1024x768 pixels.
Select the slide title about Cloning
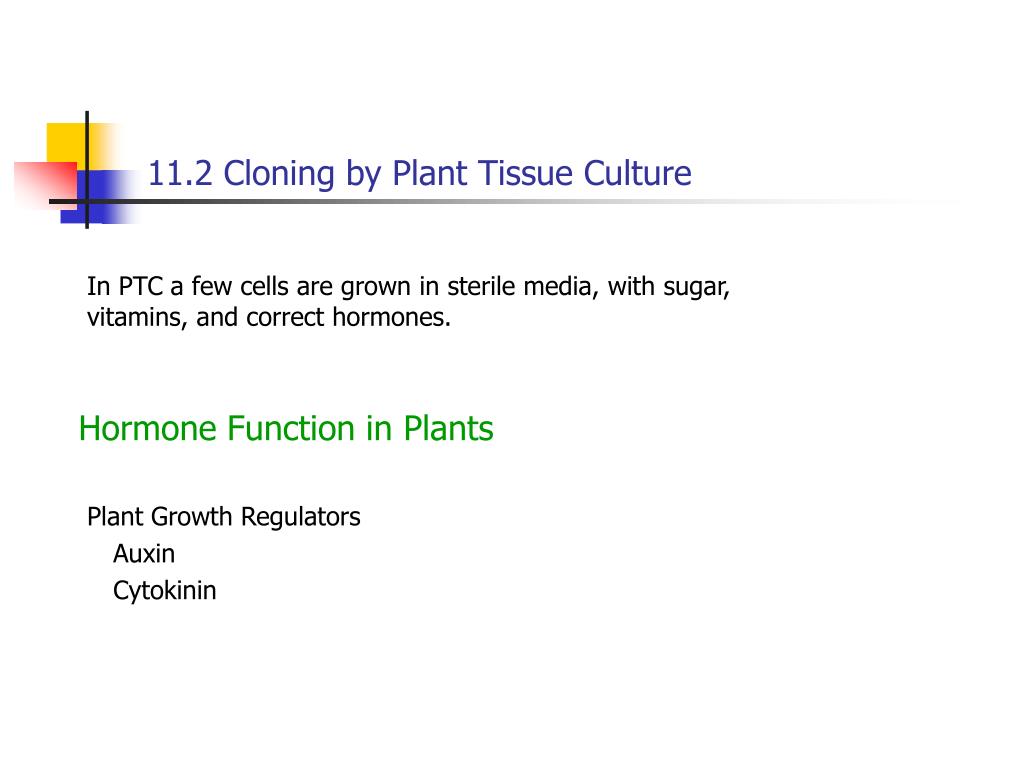pos(420,174)
